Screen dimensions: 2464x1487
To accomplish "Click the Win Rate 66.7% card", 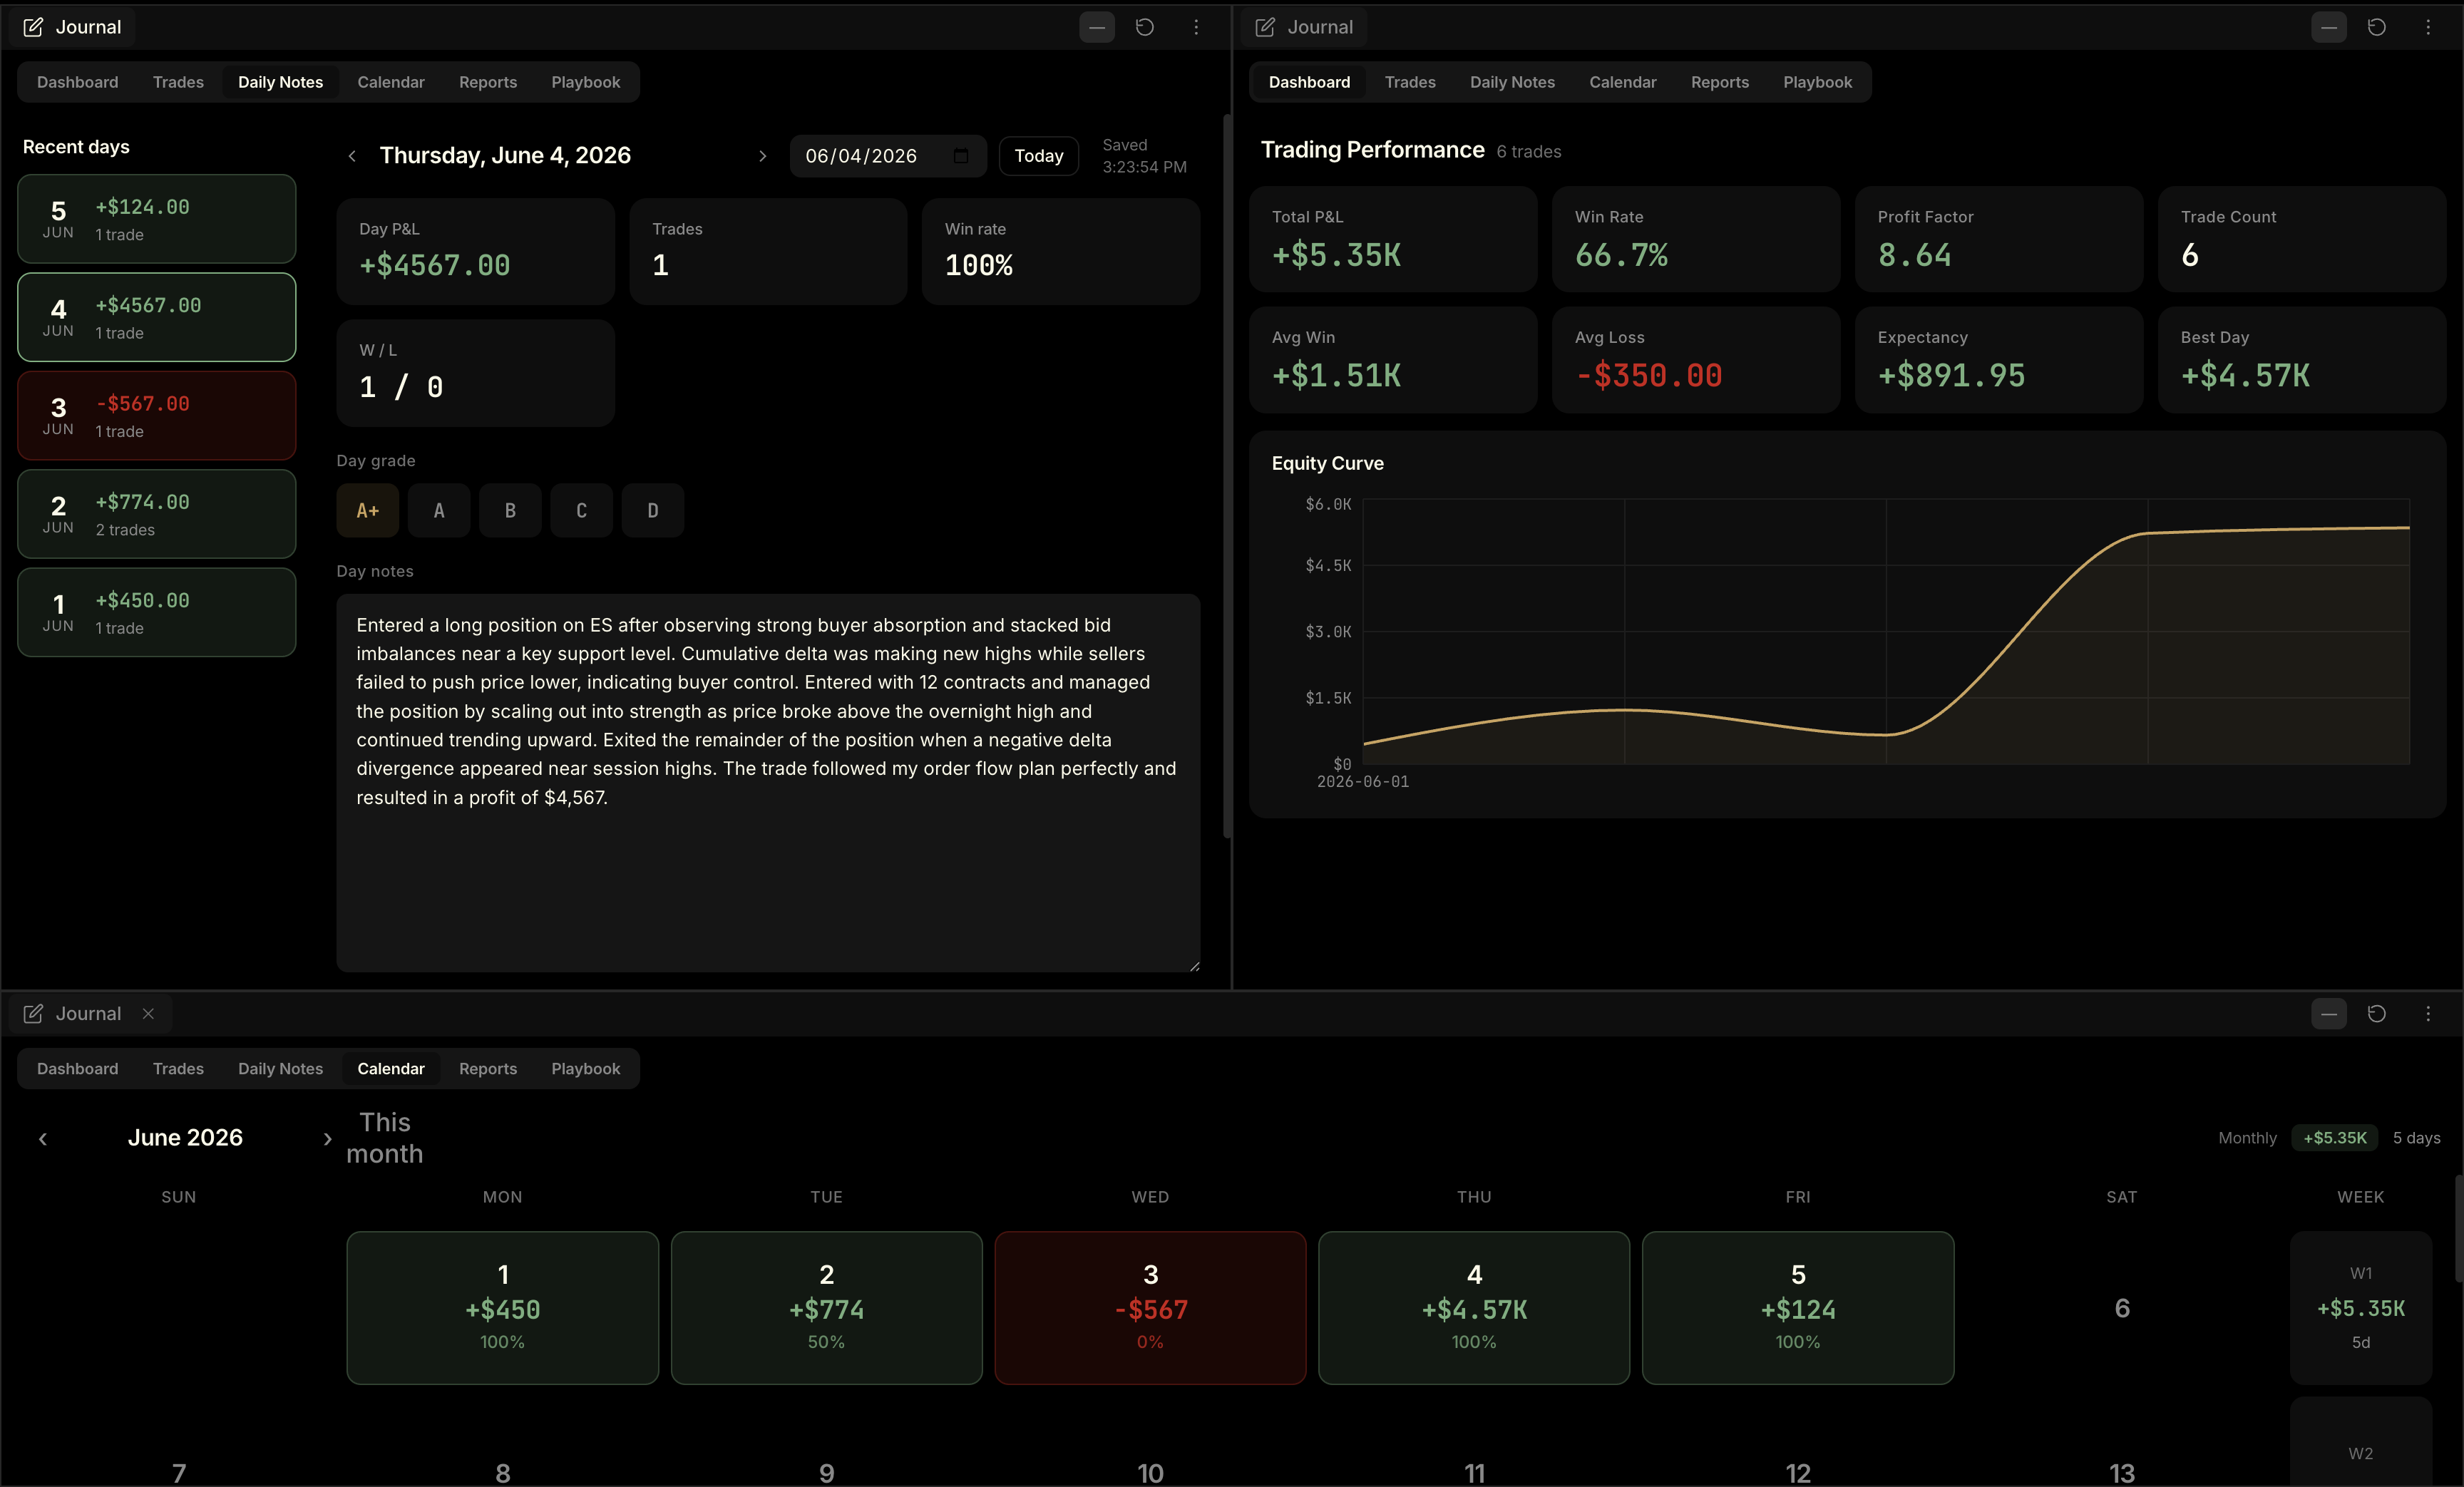I will coord(1696,239).
